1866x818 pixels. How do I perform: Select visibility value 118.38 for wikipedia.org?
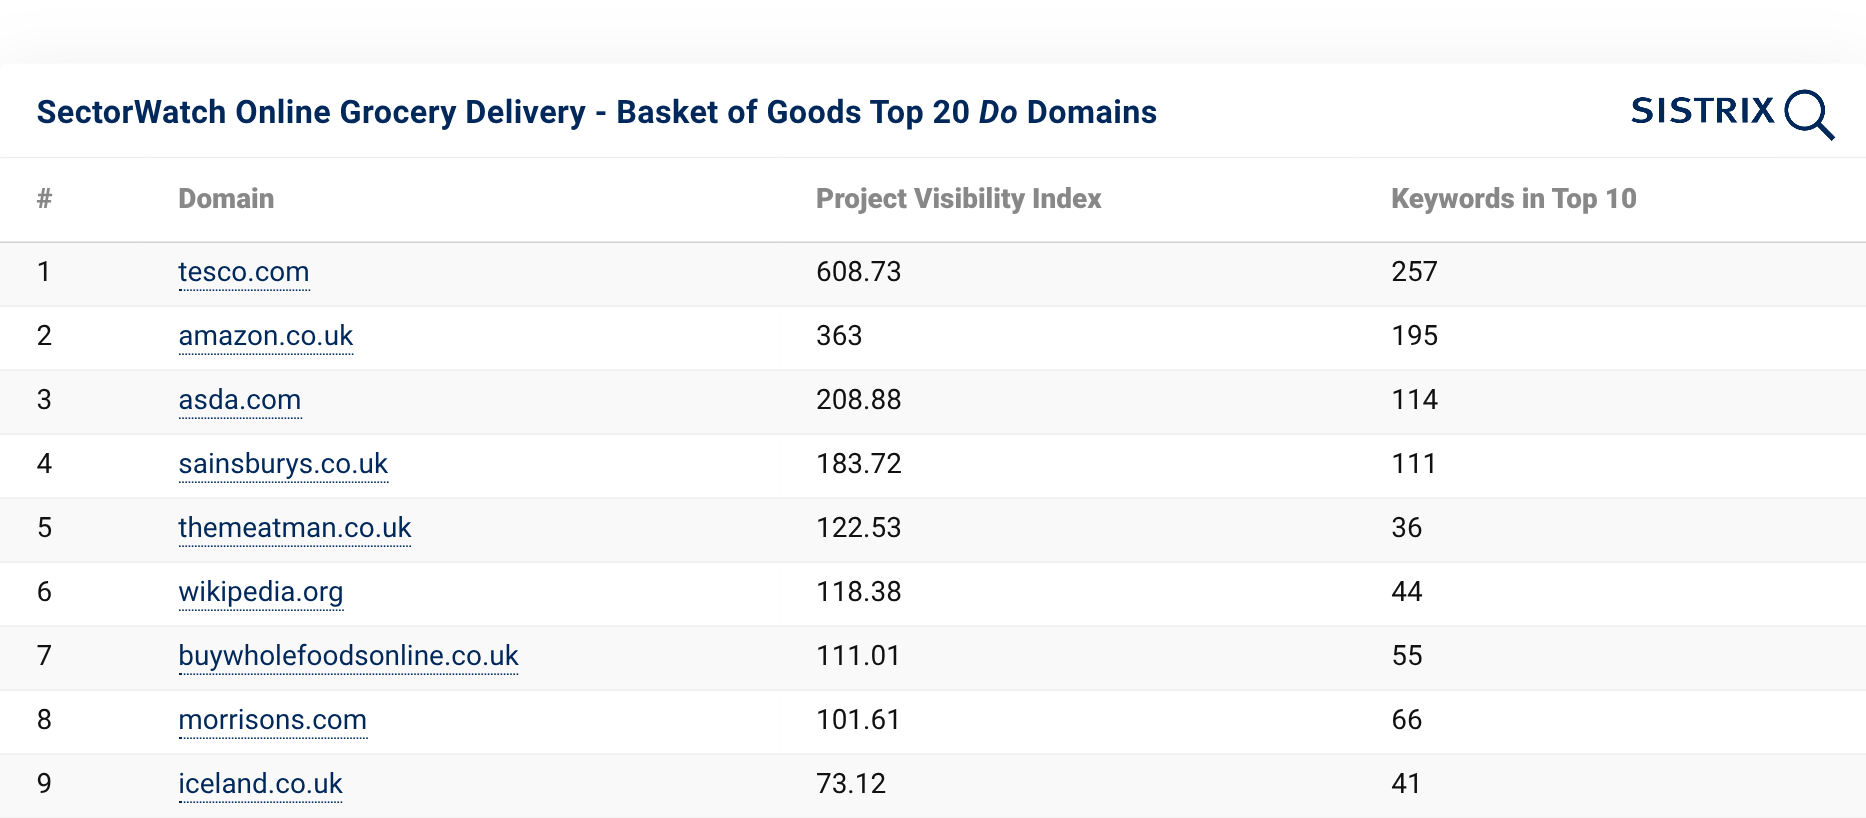point(859,592)
